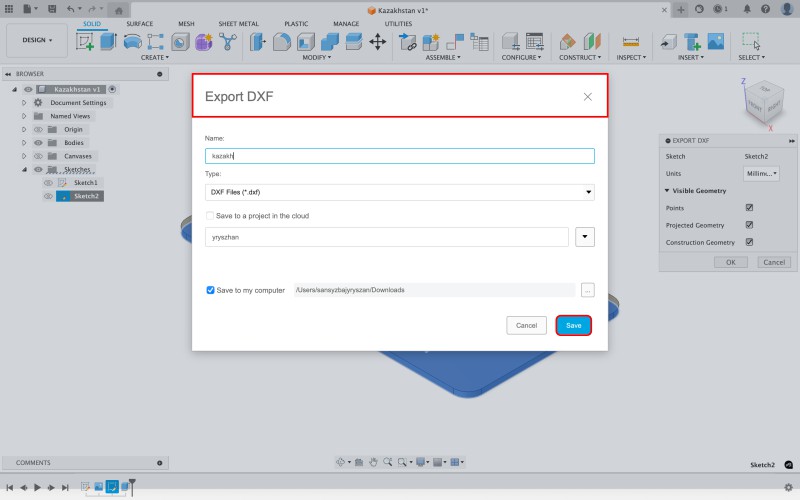Toggle visibility of Sketch1

(48, 183)
